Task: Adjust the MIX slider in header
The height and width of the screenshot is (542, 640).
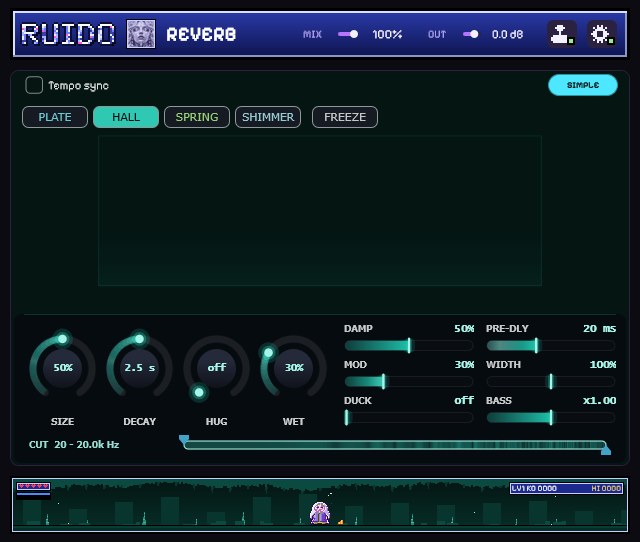Action: tap(348, 34)
